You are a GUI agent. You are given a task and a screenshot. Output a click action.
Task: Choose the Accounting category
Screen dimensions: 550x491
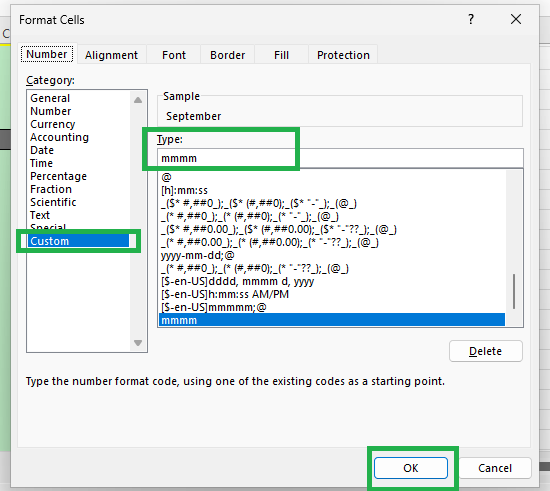pos(79,137)
